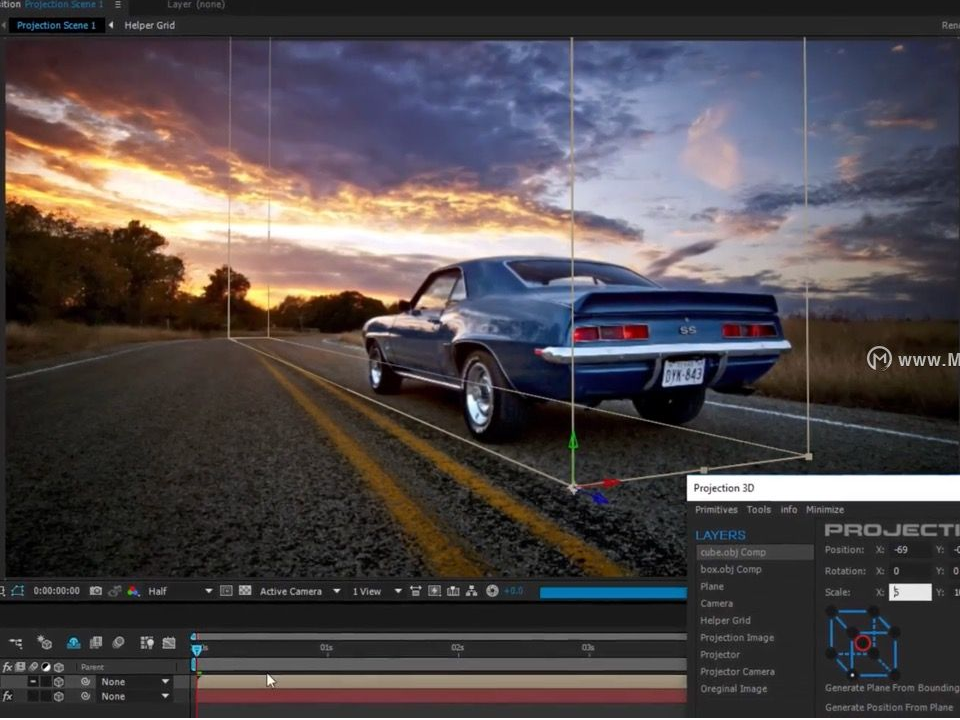The image size is (960, 720).
Task: Open the Graph Editor icon in the timeline
Action: pos(167,642)
